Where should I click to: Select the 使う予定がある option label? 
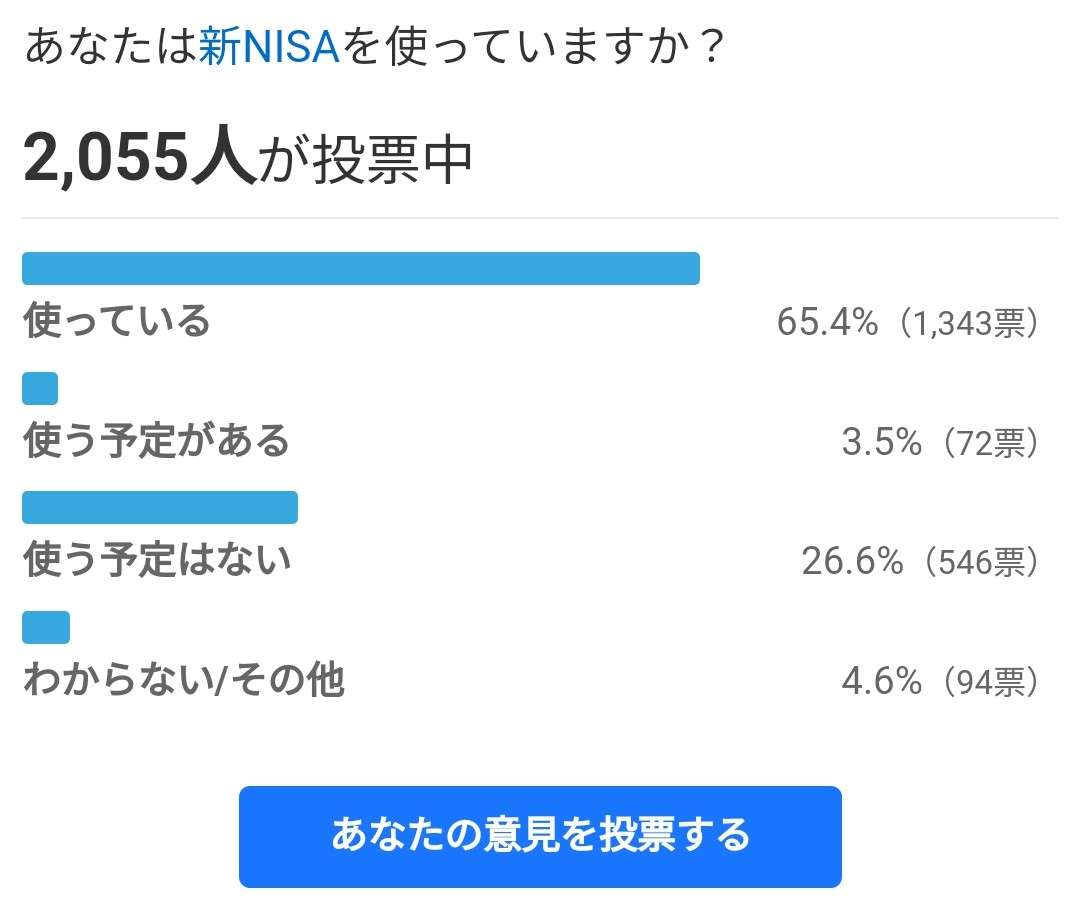point(156,441)
